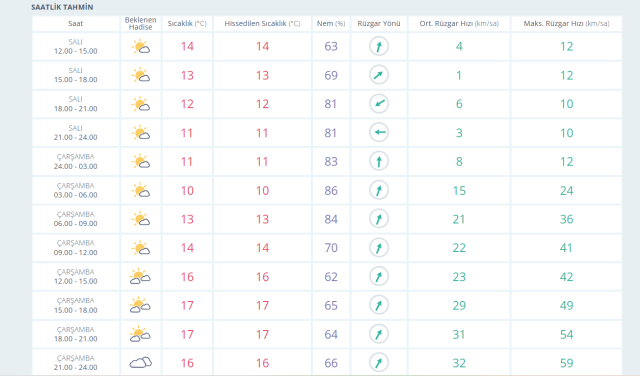Click humidity value 86
The width and height of the screenshot is (640, 376).
click(331, 191)
